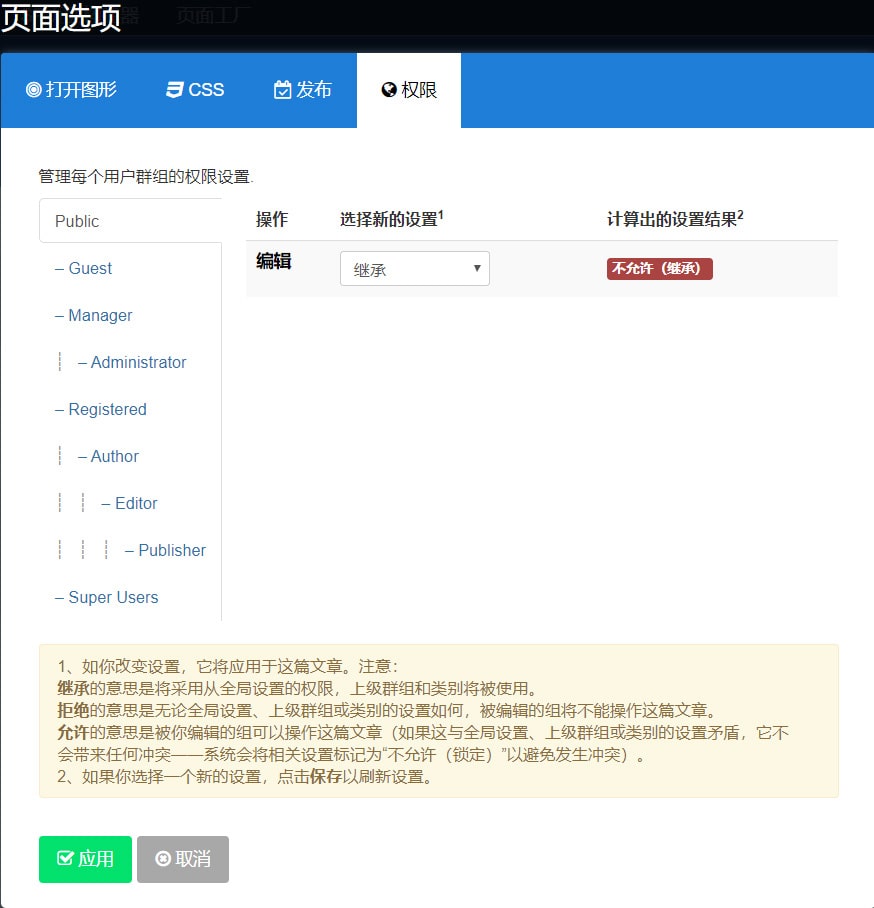Click the CSS3 shield icon
The width and height of the screenshot is (874, 908).
[x=174, y=90]
